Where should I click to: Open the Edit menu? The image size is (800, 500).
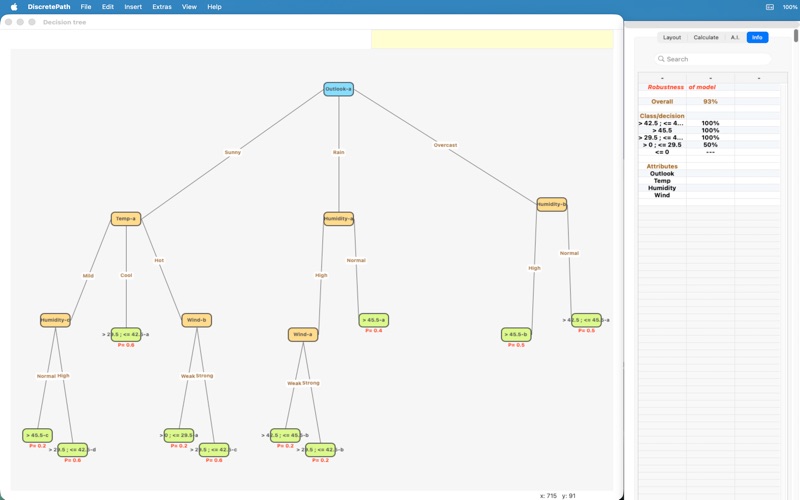coord(108,7)
